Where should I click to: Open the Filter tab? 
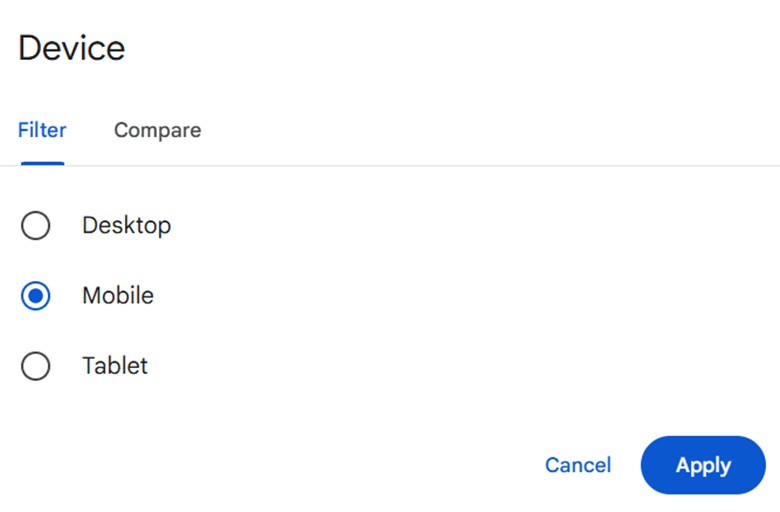pyautogui.click(x=42, y=130)
